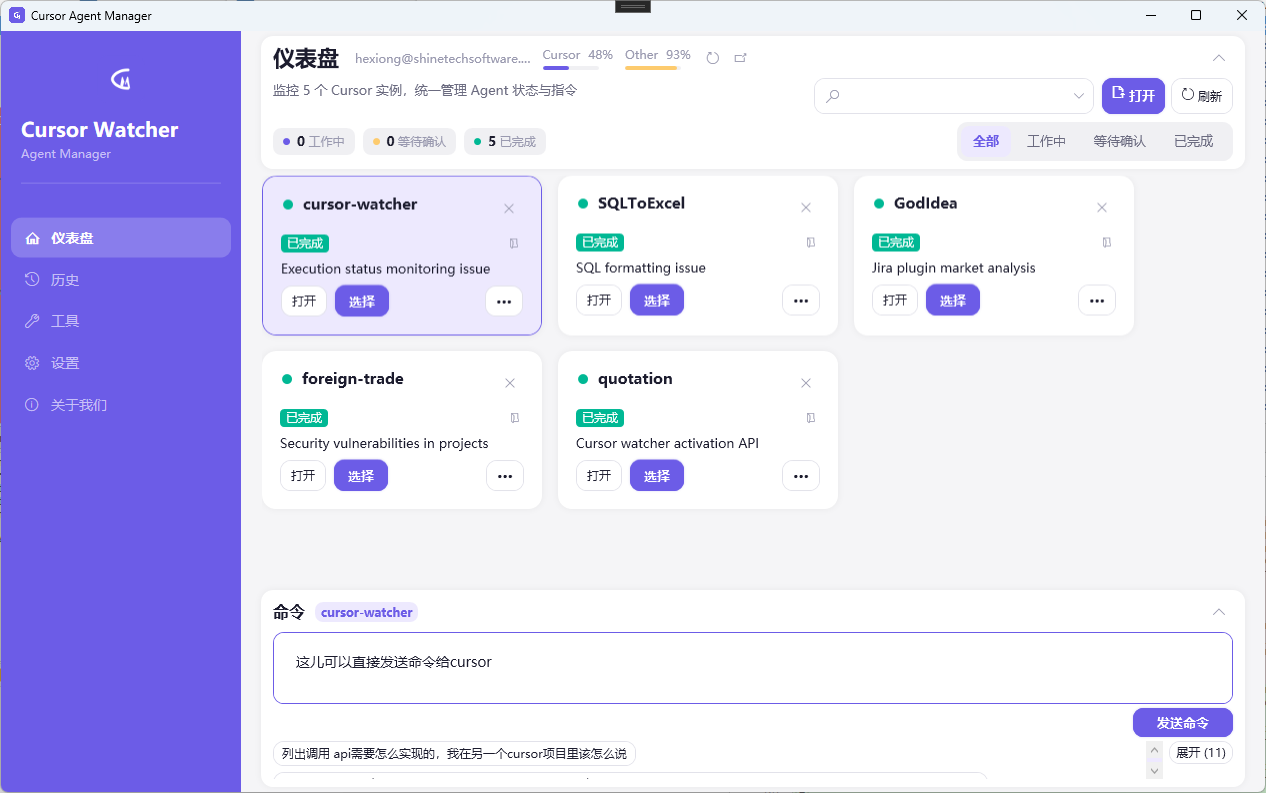Close the cursor-watcher card with its X
Viewport: 1266px width, 793px height.
click(509, 209)
